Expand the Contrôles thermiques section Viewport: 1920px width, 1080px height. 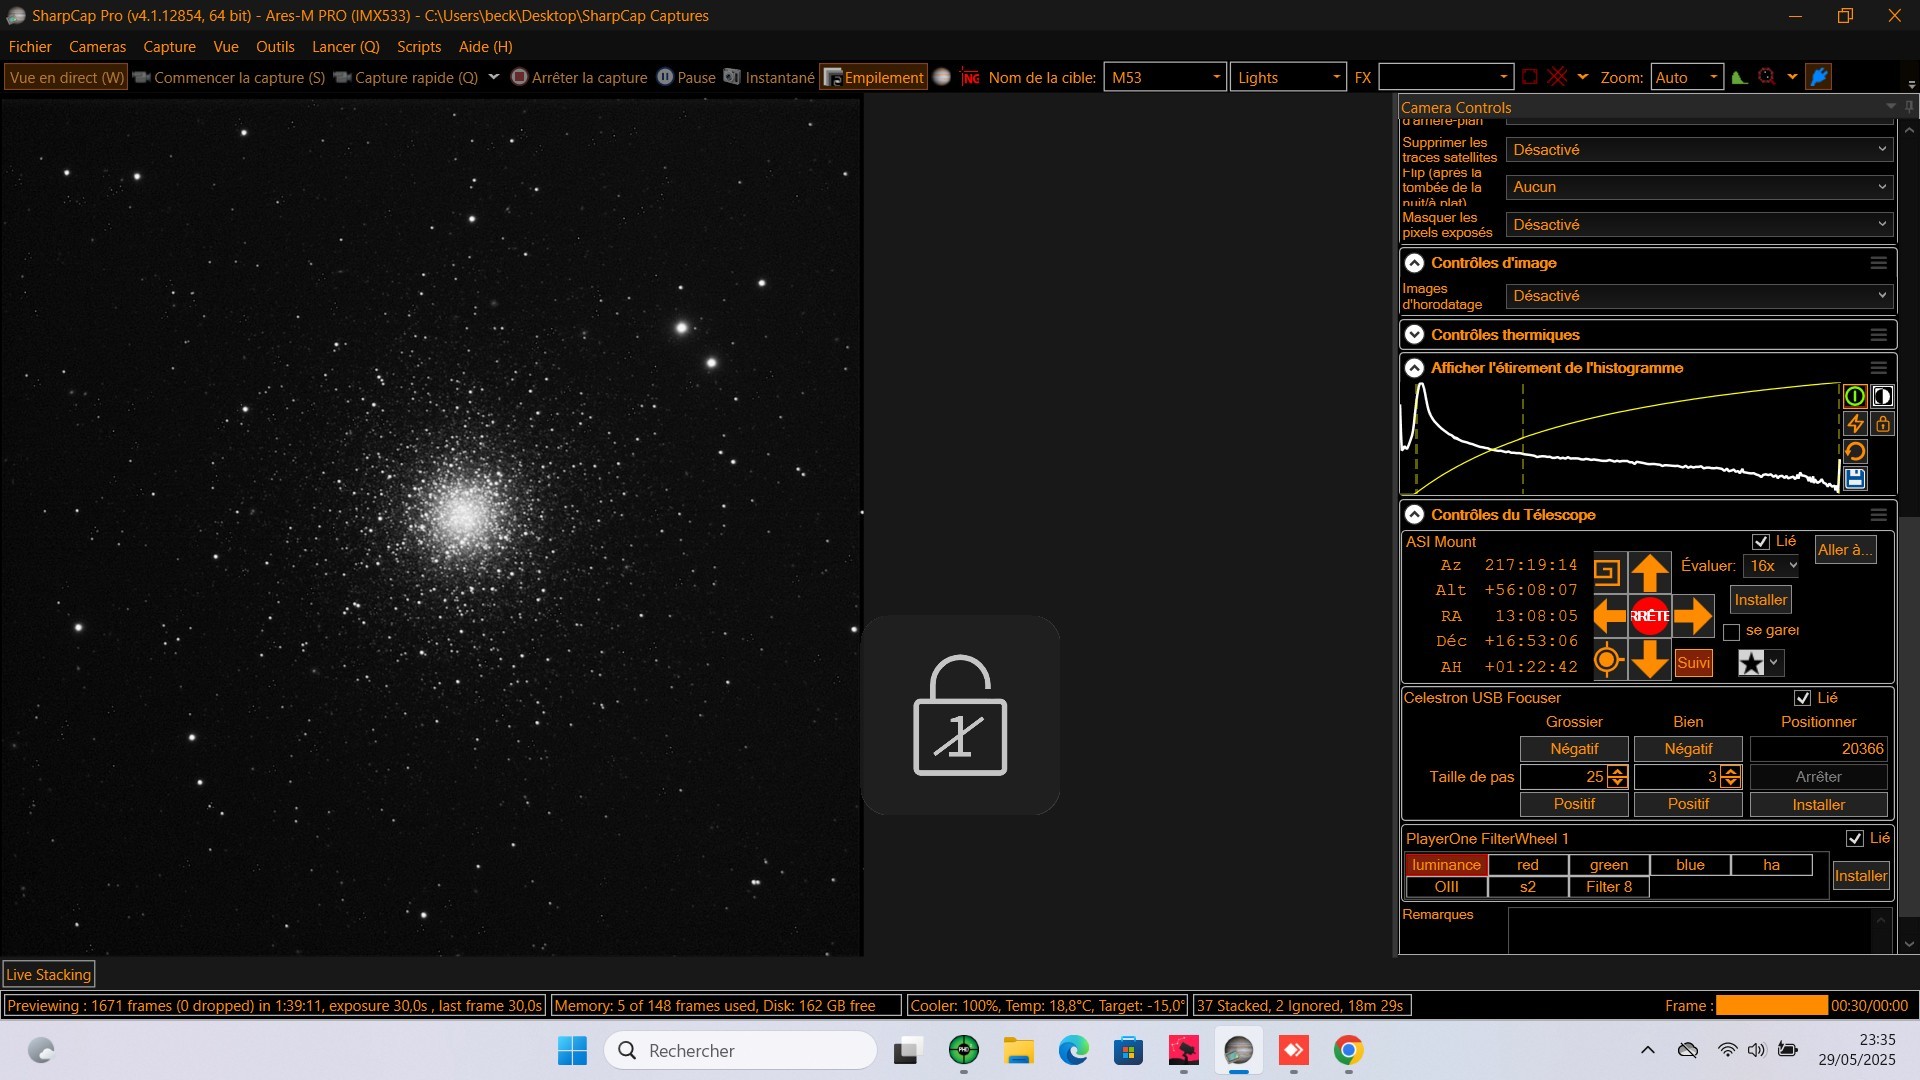pos(1414,335)
